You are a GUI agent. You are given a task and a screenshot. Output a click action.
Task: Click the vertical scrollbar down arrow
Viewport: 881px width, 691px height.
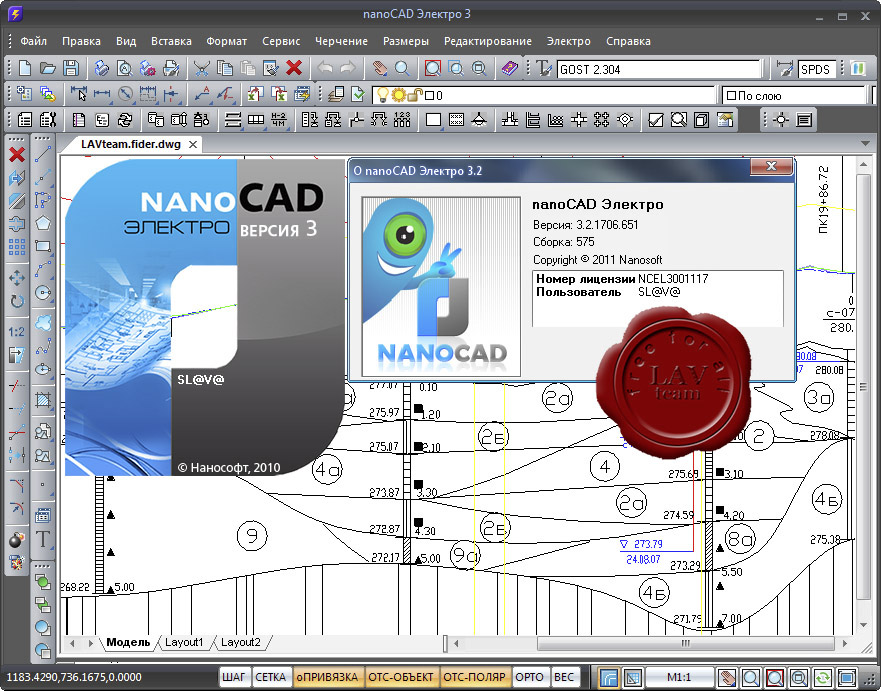point(864,625)
